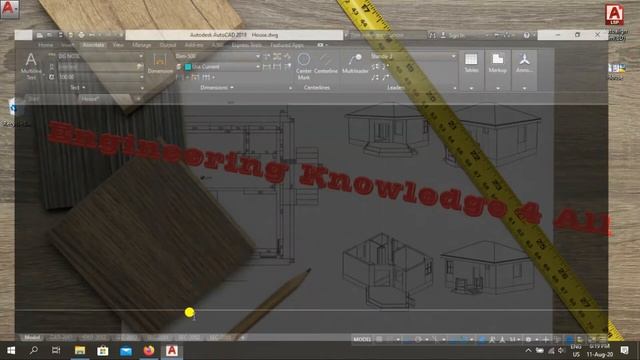This screenshot has width=640, height=360.
Task: Click the taskbar clock and date
Action: tap(600, 351)
